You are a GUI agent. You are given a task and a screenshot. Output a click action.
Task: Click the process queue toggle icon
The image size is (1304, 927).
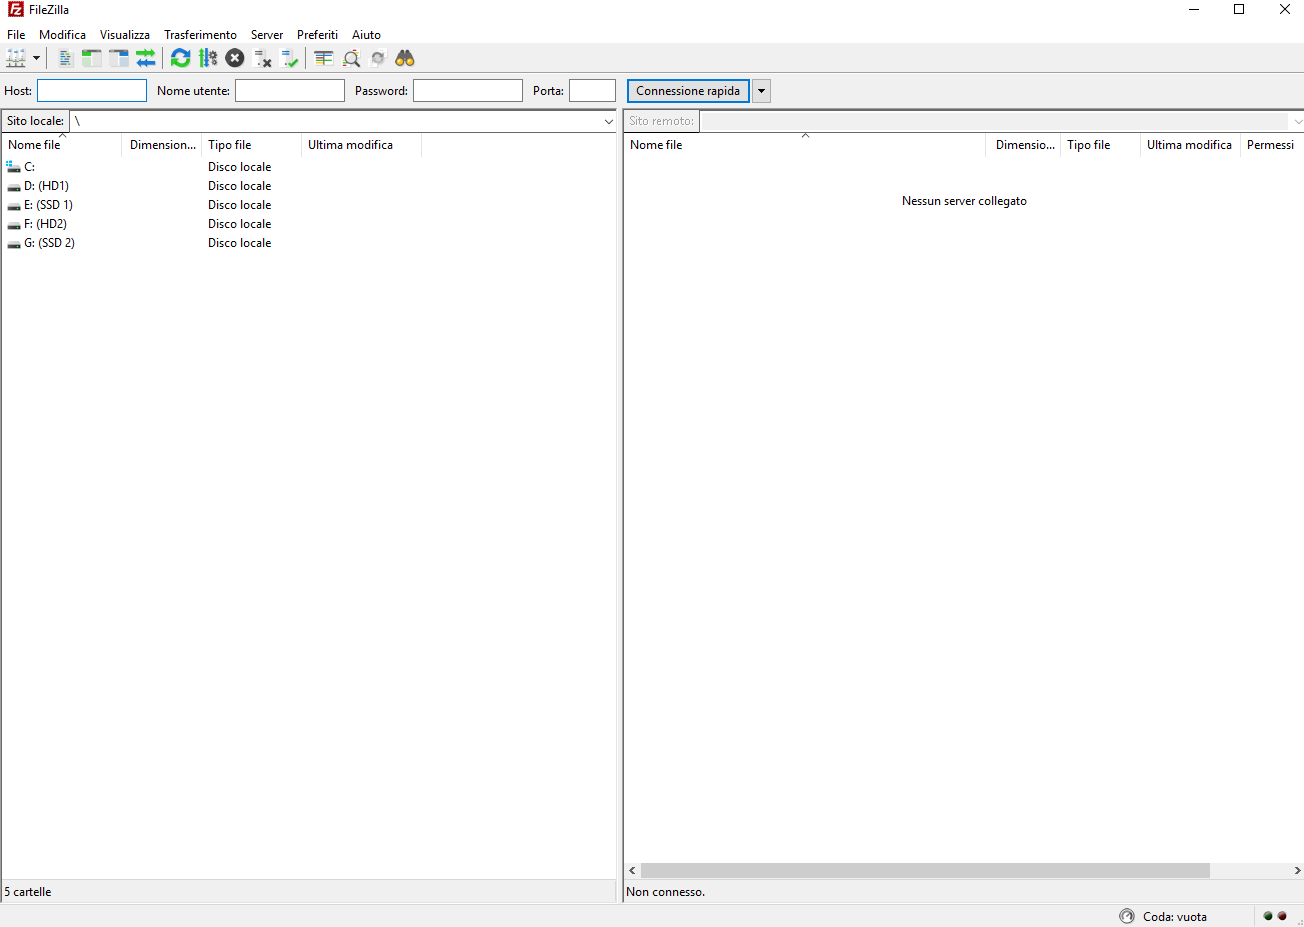click(x=208, y=58)
